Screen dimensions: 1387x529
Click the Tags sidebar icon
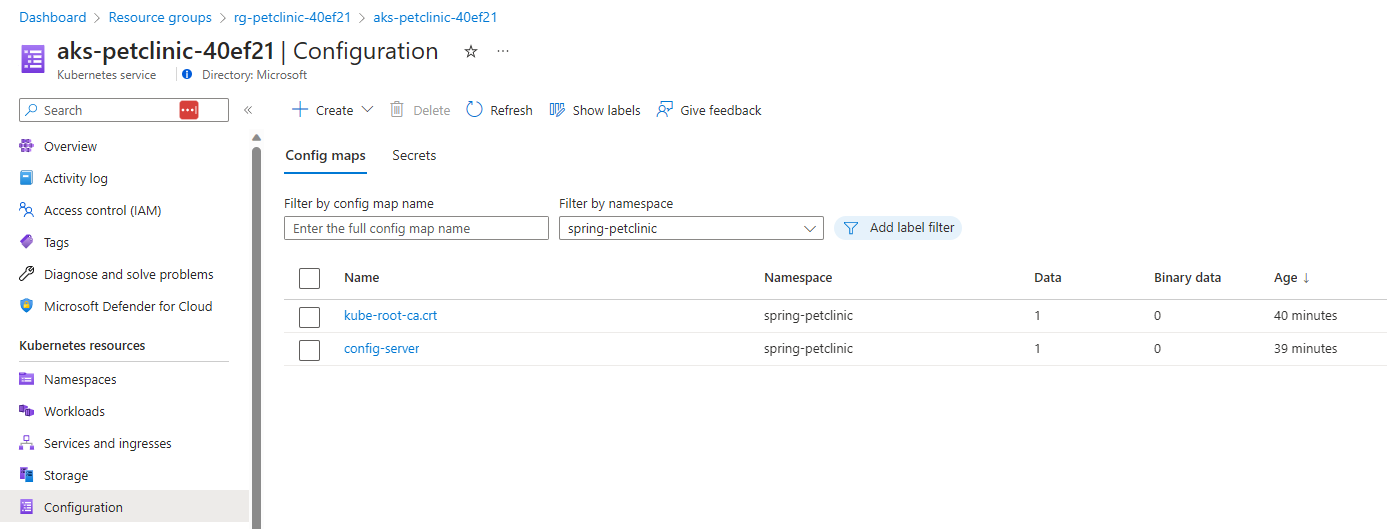click(x=27, y=242)
